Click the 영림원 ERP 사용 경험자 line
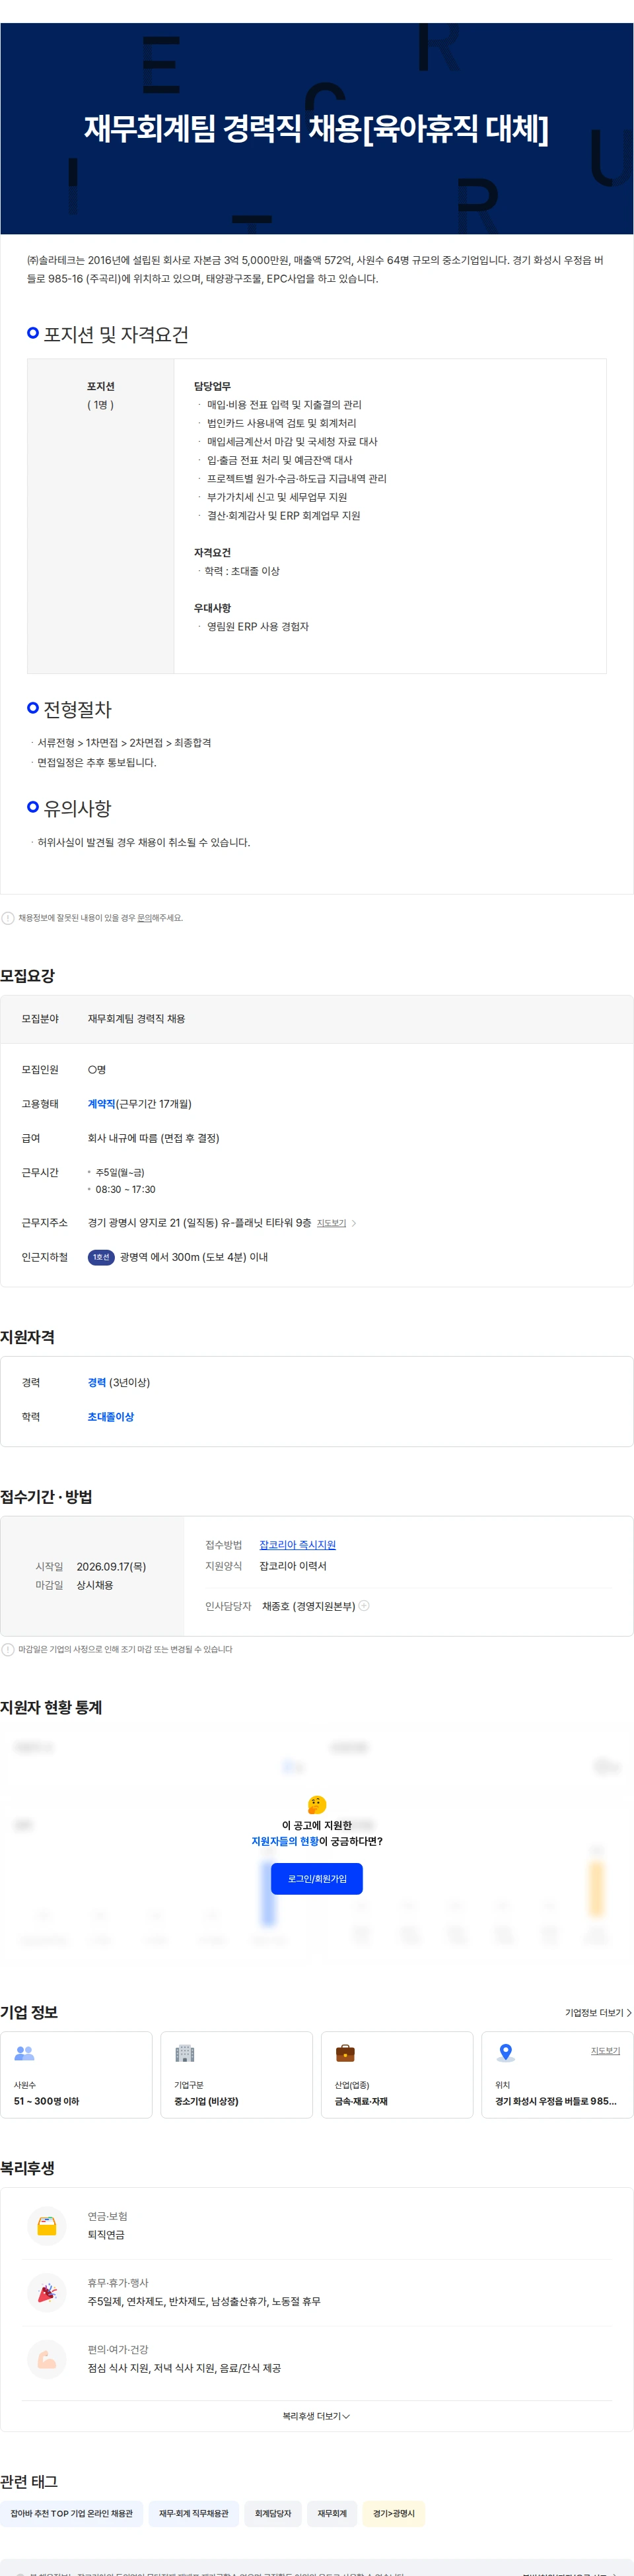 tap(258, 627)
